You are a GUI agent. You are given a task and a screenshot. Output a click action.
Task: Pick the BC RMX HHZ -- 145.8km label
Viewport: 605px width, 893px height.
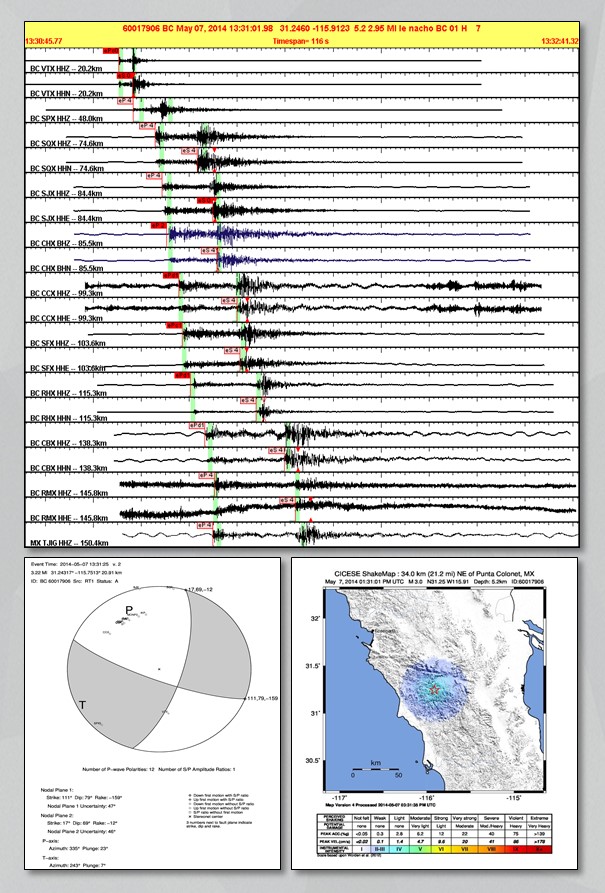pyautogui.click(x=69, y=493)
